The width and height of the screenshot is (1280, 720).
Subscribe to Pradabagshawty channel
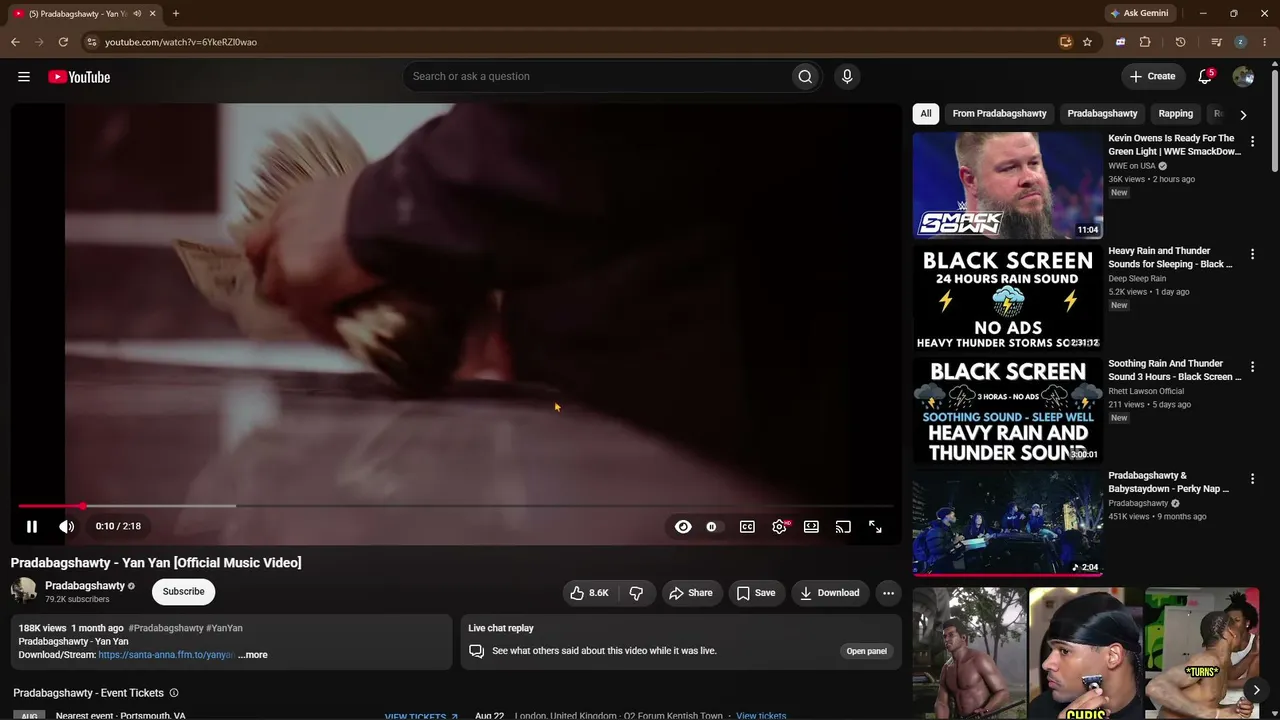click(184, 592)
